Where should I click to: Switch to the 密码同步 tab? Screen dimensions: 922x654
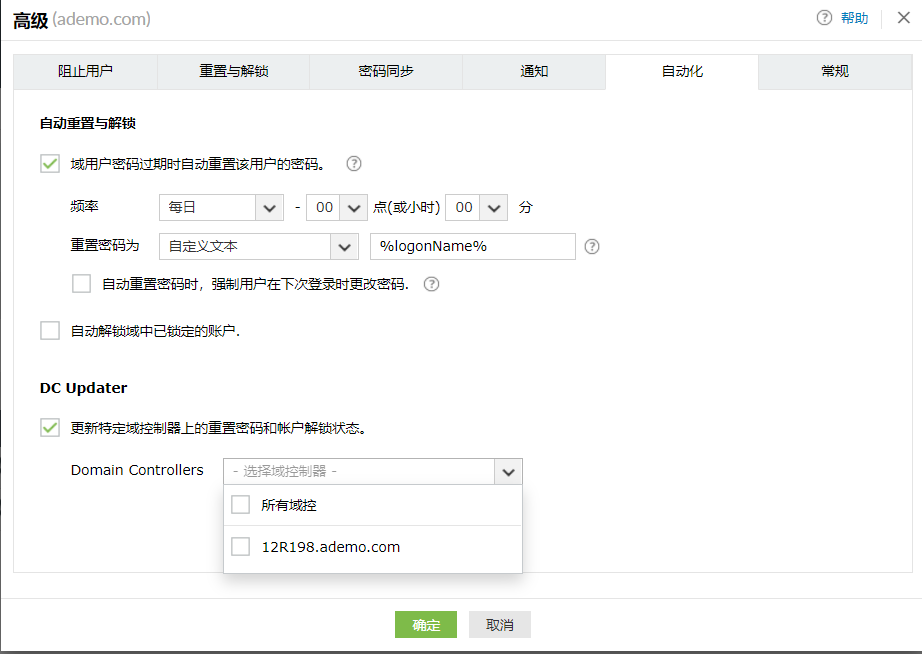[386, 71]
